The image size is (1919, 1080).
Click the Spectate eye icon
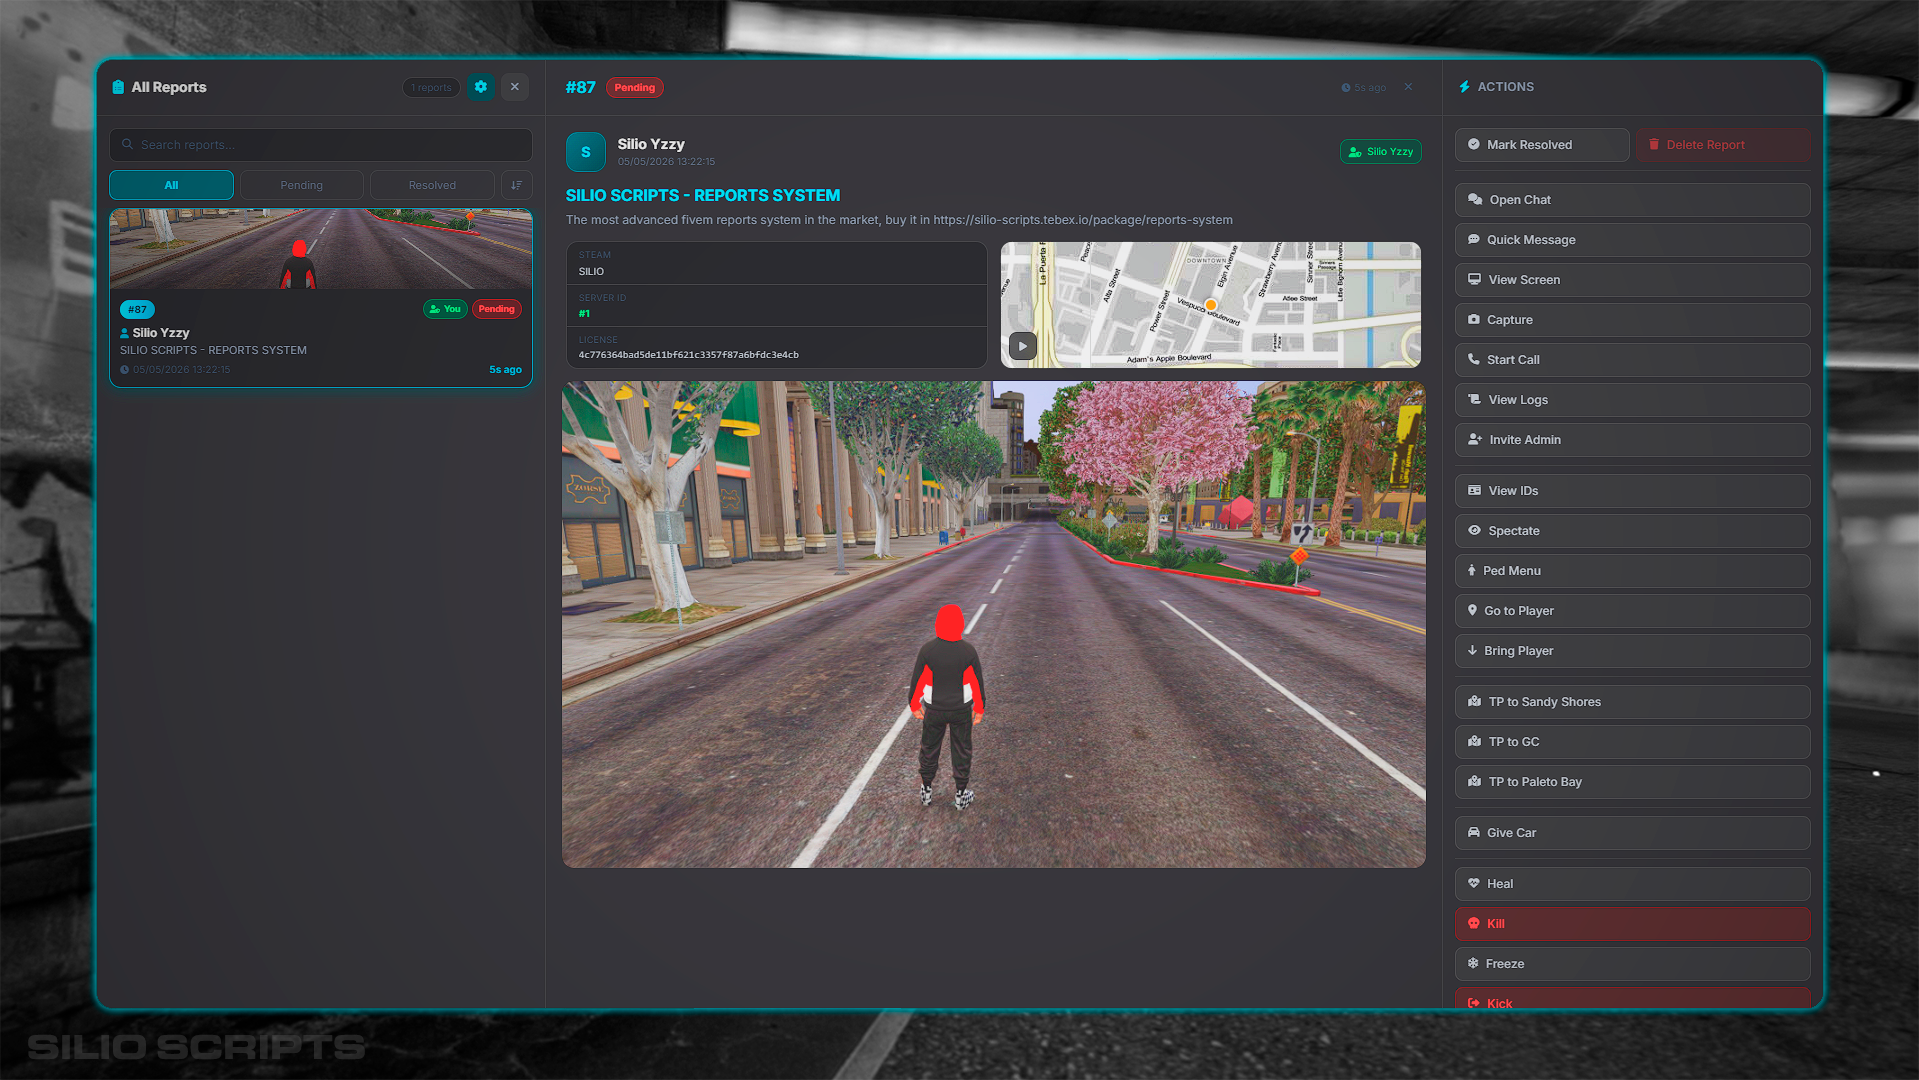click(x=1474, y=531)
